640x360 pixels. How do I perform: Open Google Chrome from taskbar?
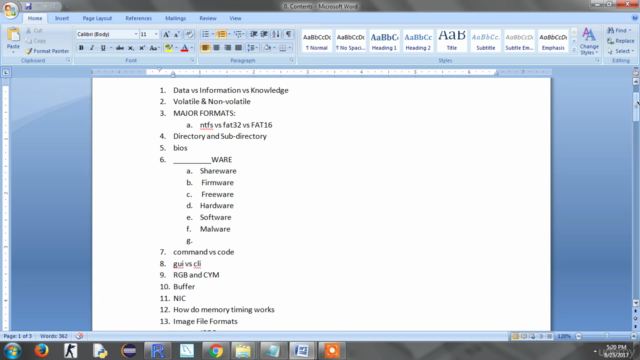[x=216, y=351]
